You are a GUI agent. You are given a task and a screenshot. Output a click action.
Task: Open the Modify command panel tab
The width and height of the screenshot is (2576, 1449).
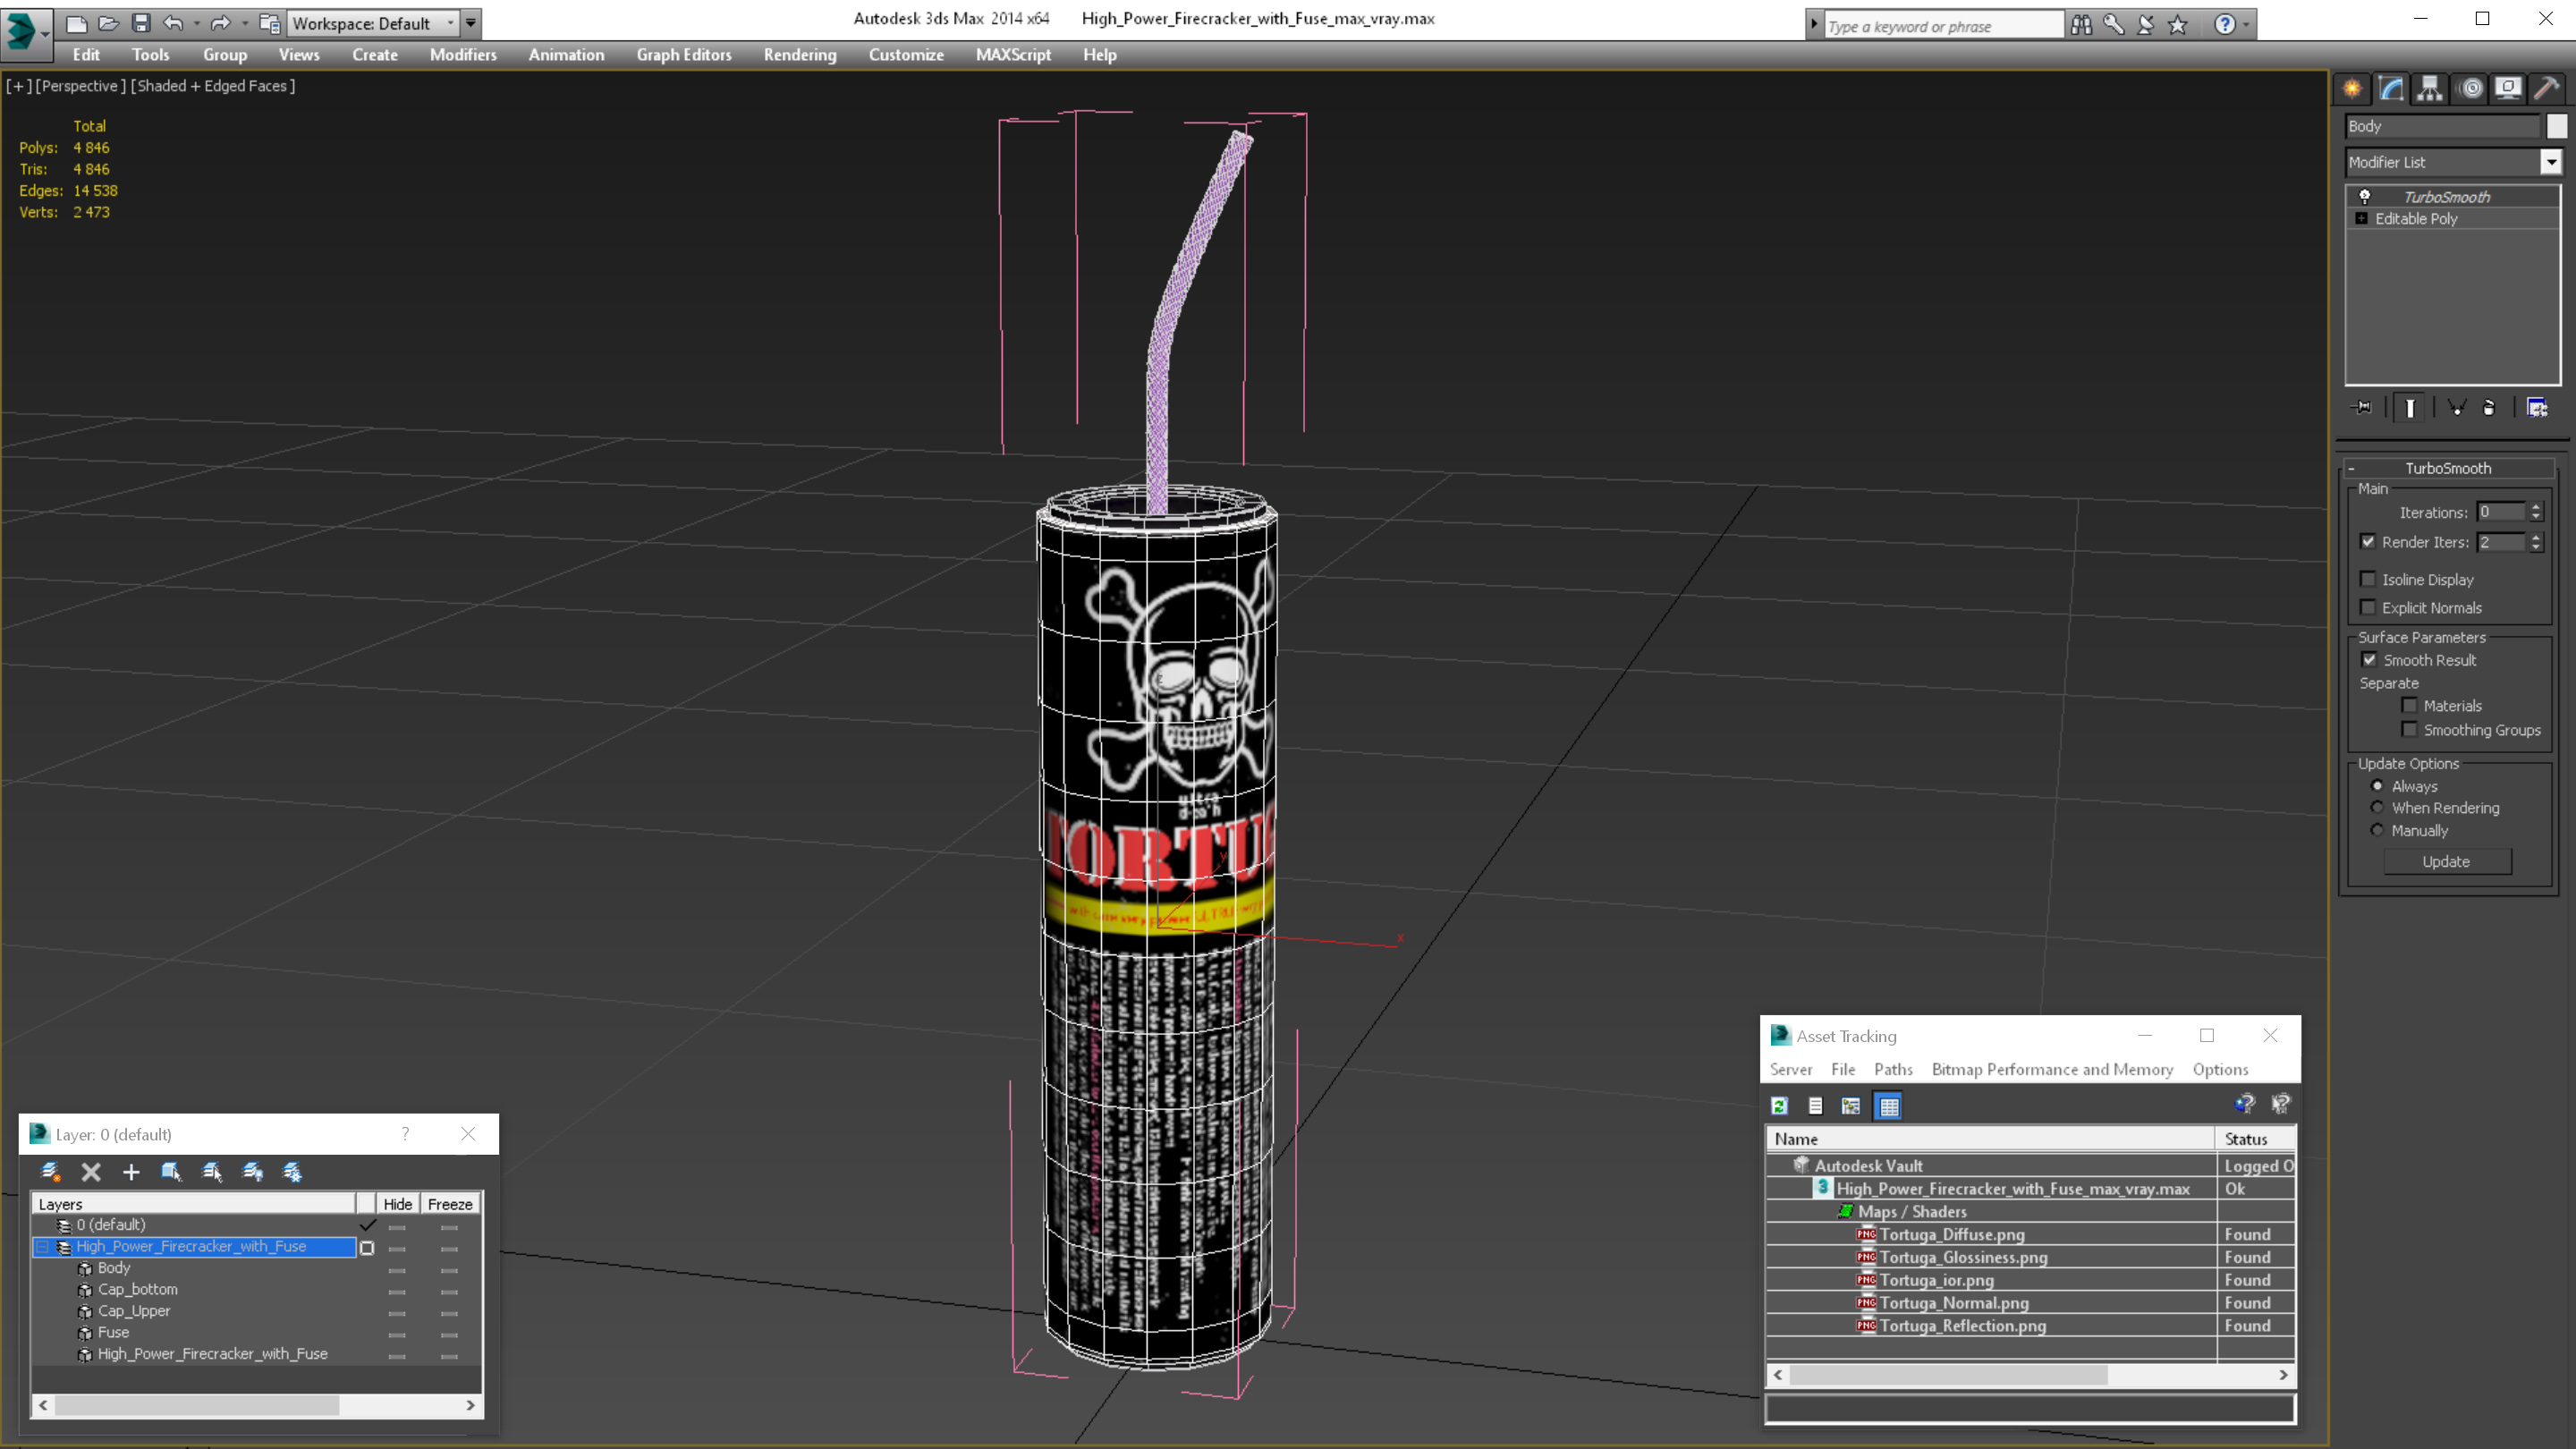2391,89
